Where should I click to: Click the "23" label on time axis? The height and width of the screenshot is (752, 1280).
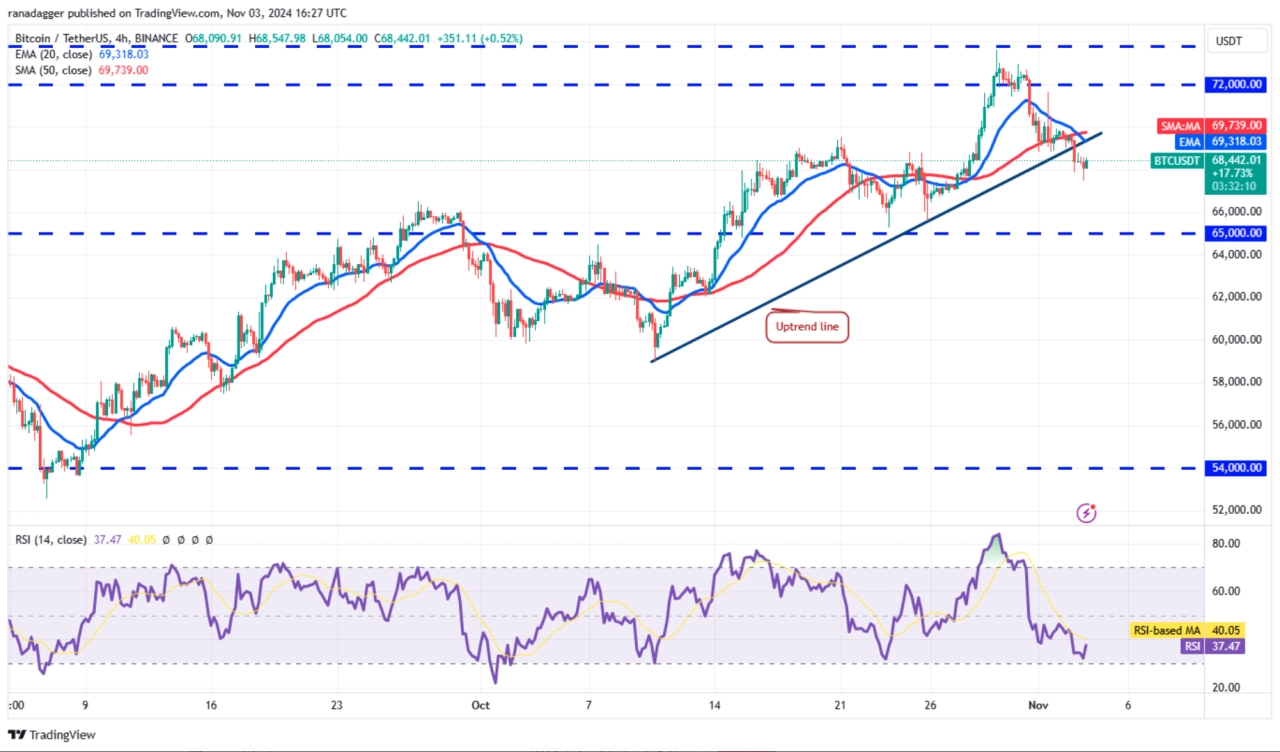pos(337,705)
